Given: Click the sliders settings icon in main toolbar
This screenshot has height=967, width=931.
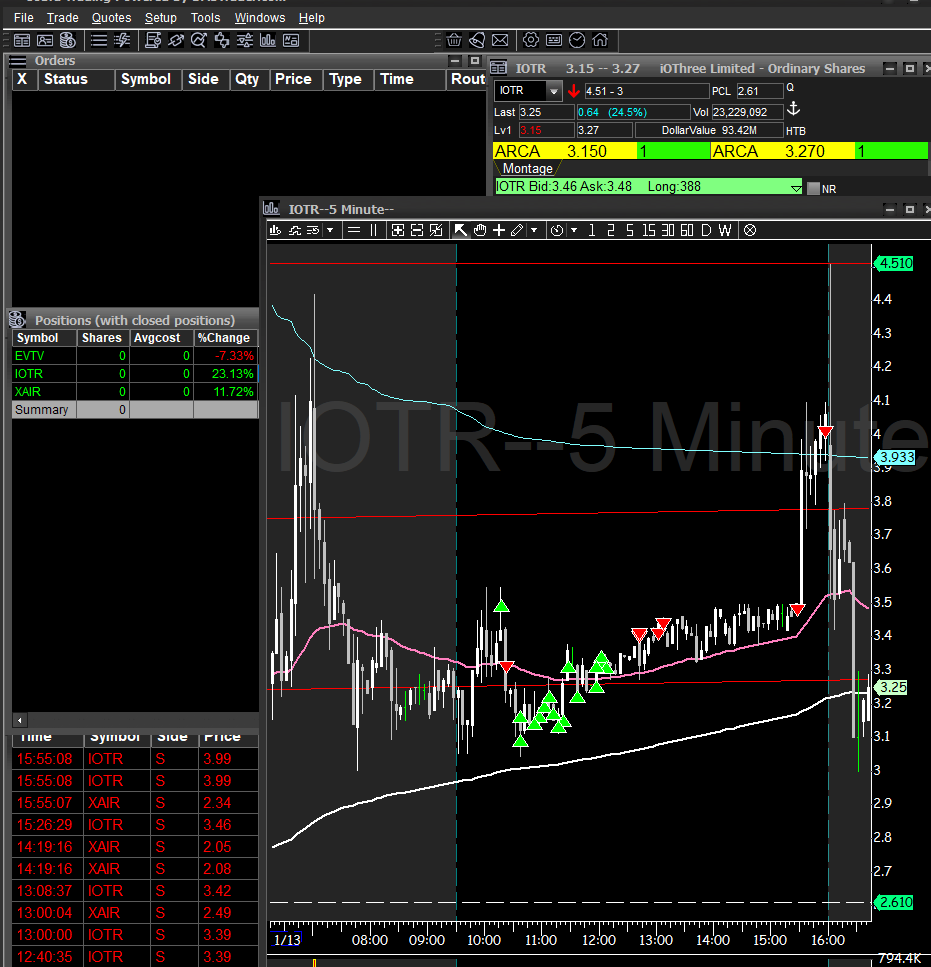Looking at the screenshot, I should (245, 41).
